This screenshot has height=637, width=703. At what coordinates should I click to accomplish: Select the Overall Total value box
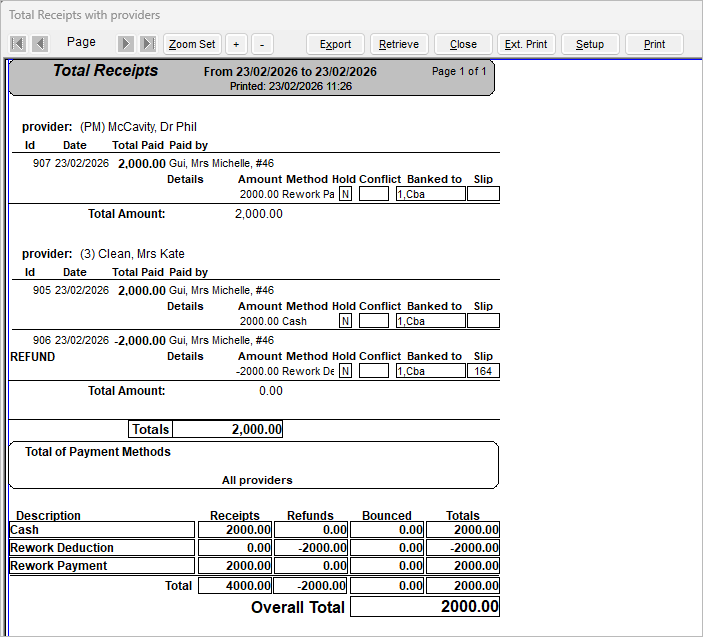point(424,607)
